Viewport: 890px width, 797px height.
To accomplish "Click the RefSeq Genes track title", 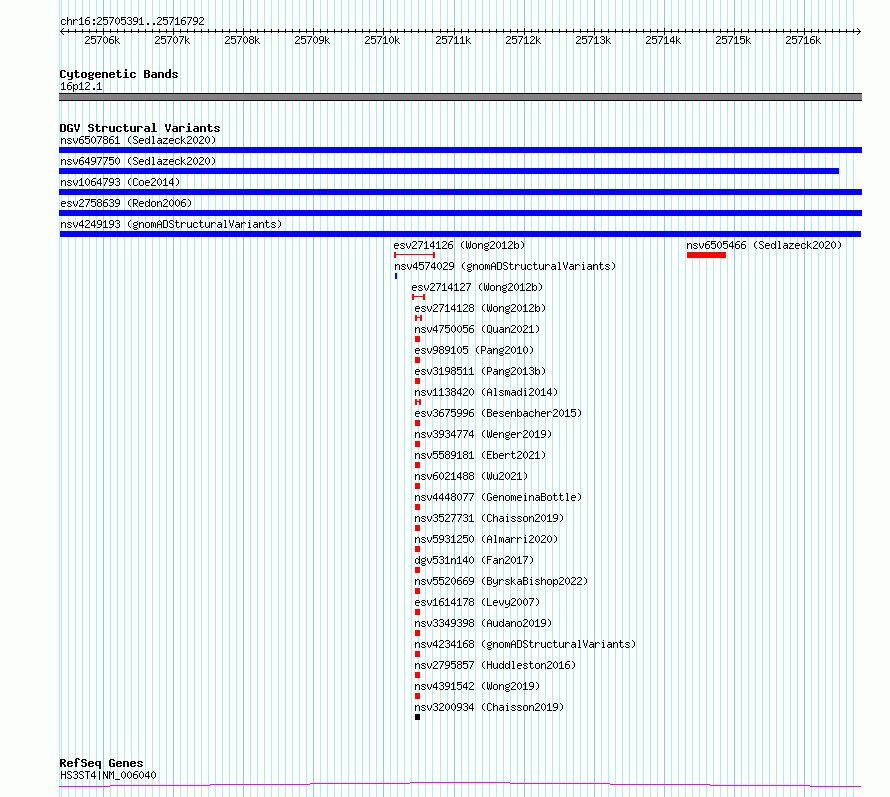I will coord(102,764).
